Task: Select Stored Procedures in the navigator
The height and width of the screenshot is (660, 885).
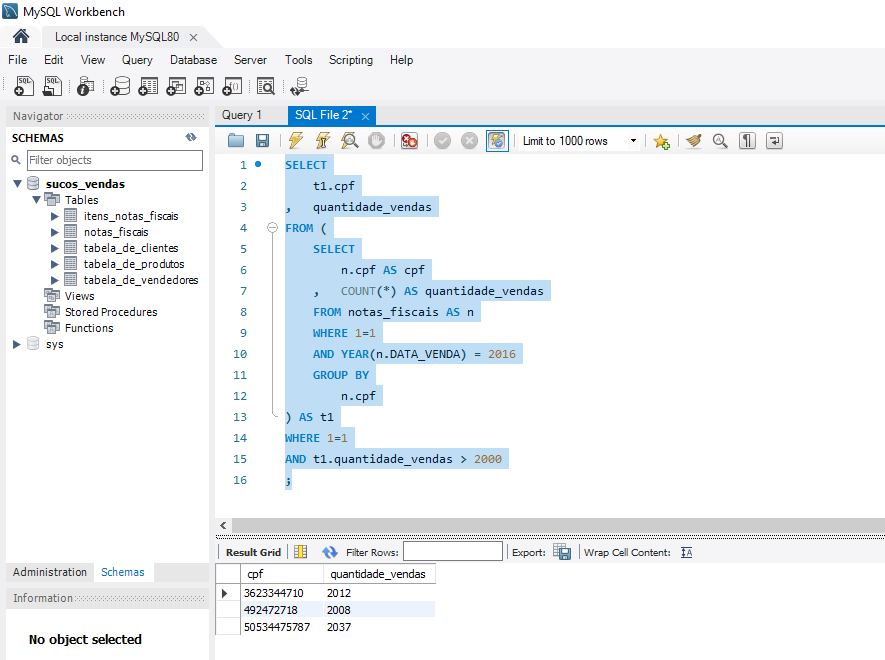Action: point(110,312)
